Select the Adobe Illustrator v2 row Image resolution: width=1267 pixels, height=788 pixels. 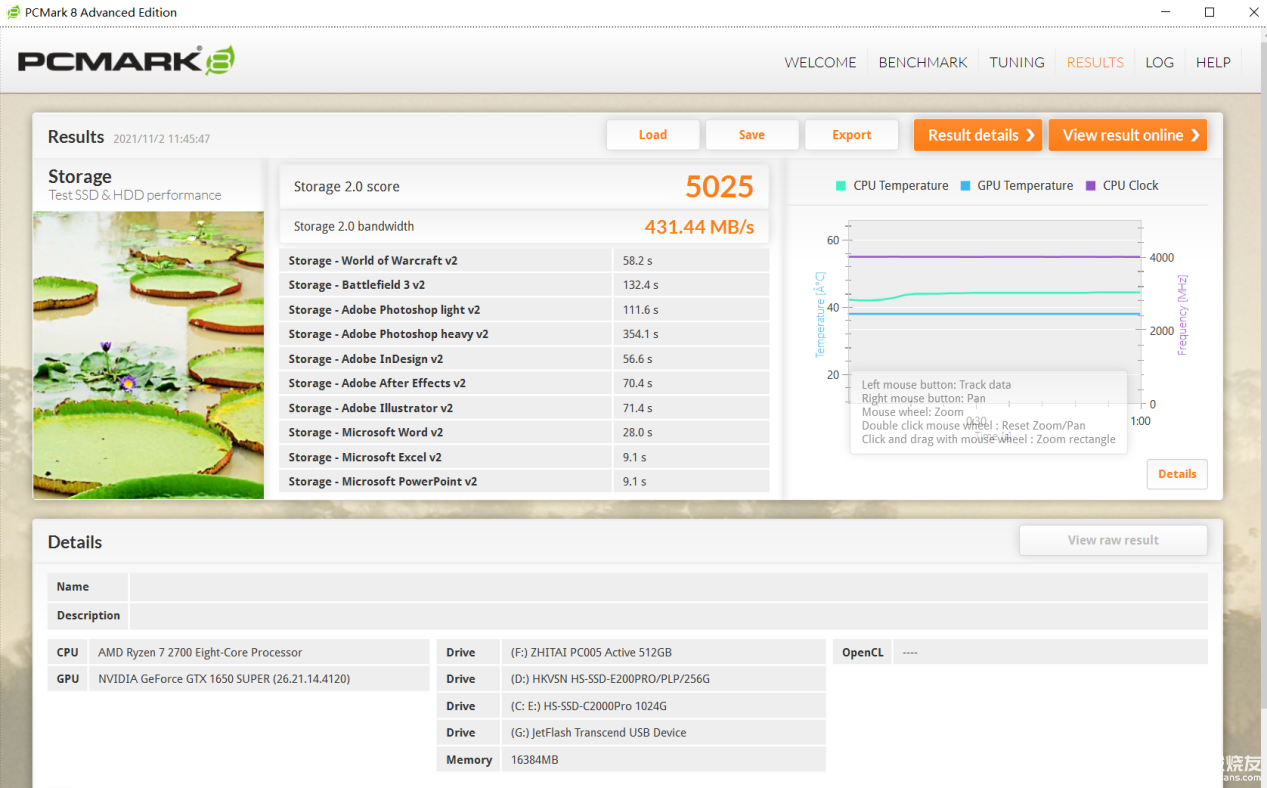pos(524,408)
